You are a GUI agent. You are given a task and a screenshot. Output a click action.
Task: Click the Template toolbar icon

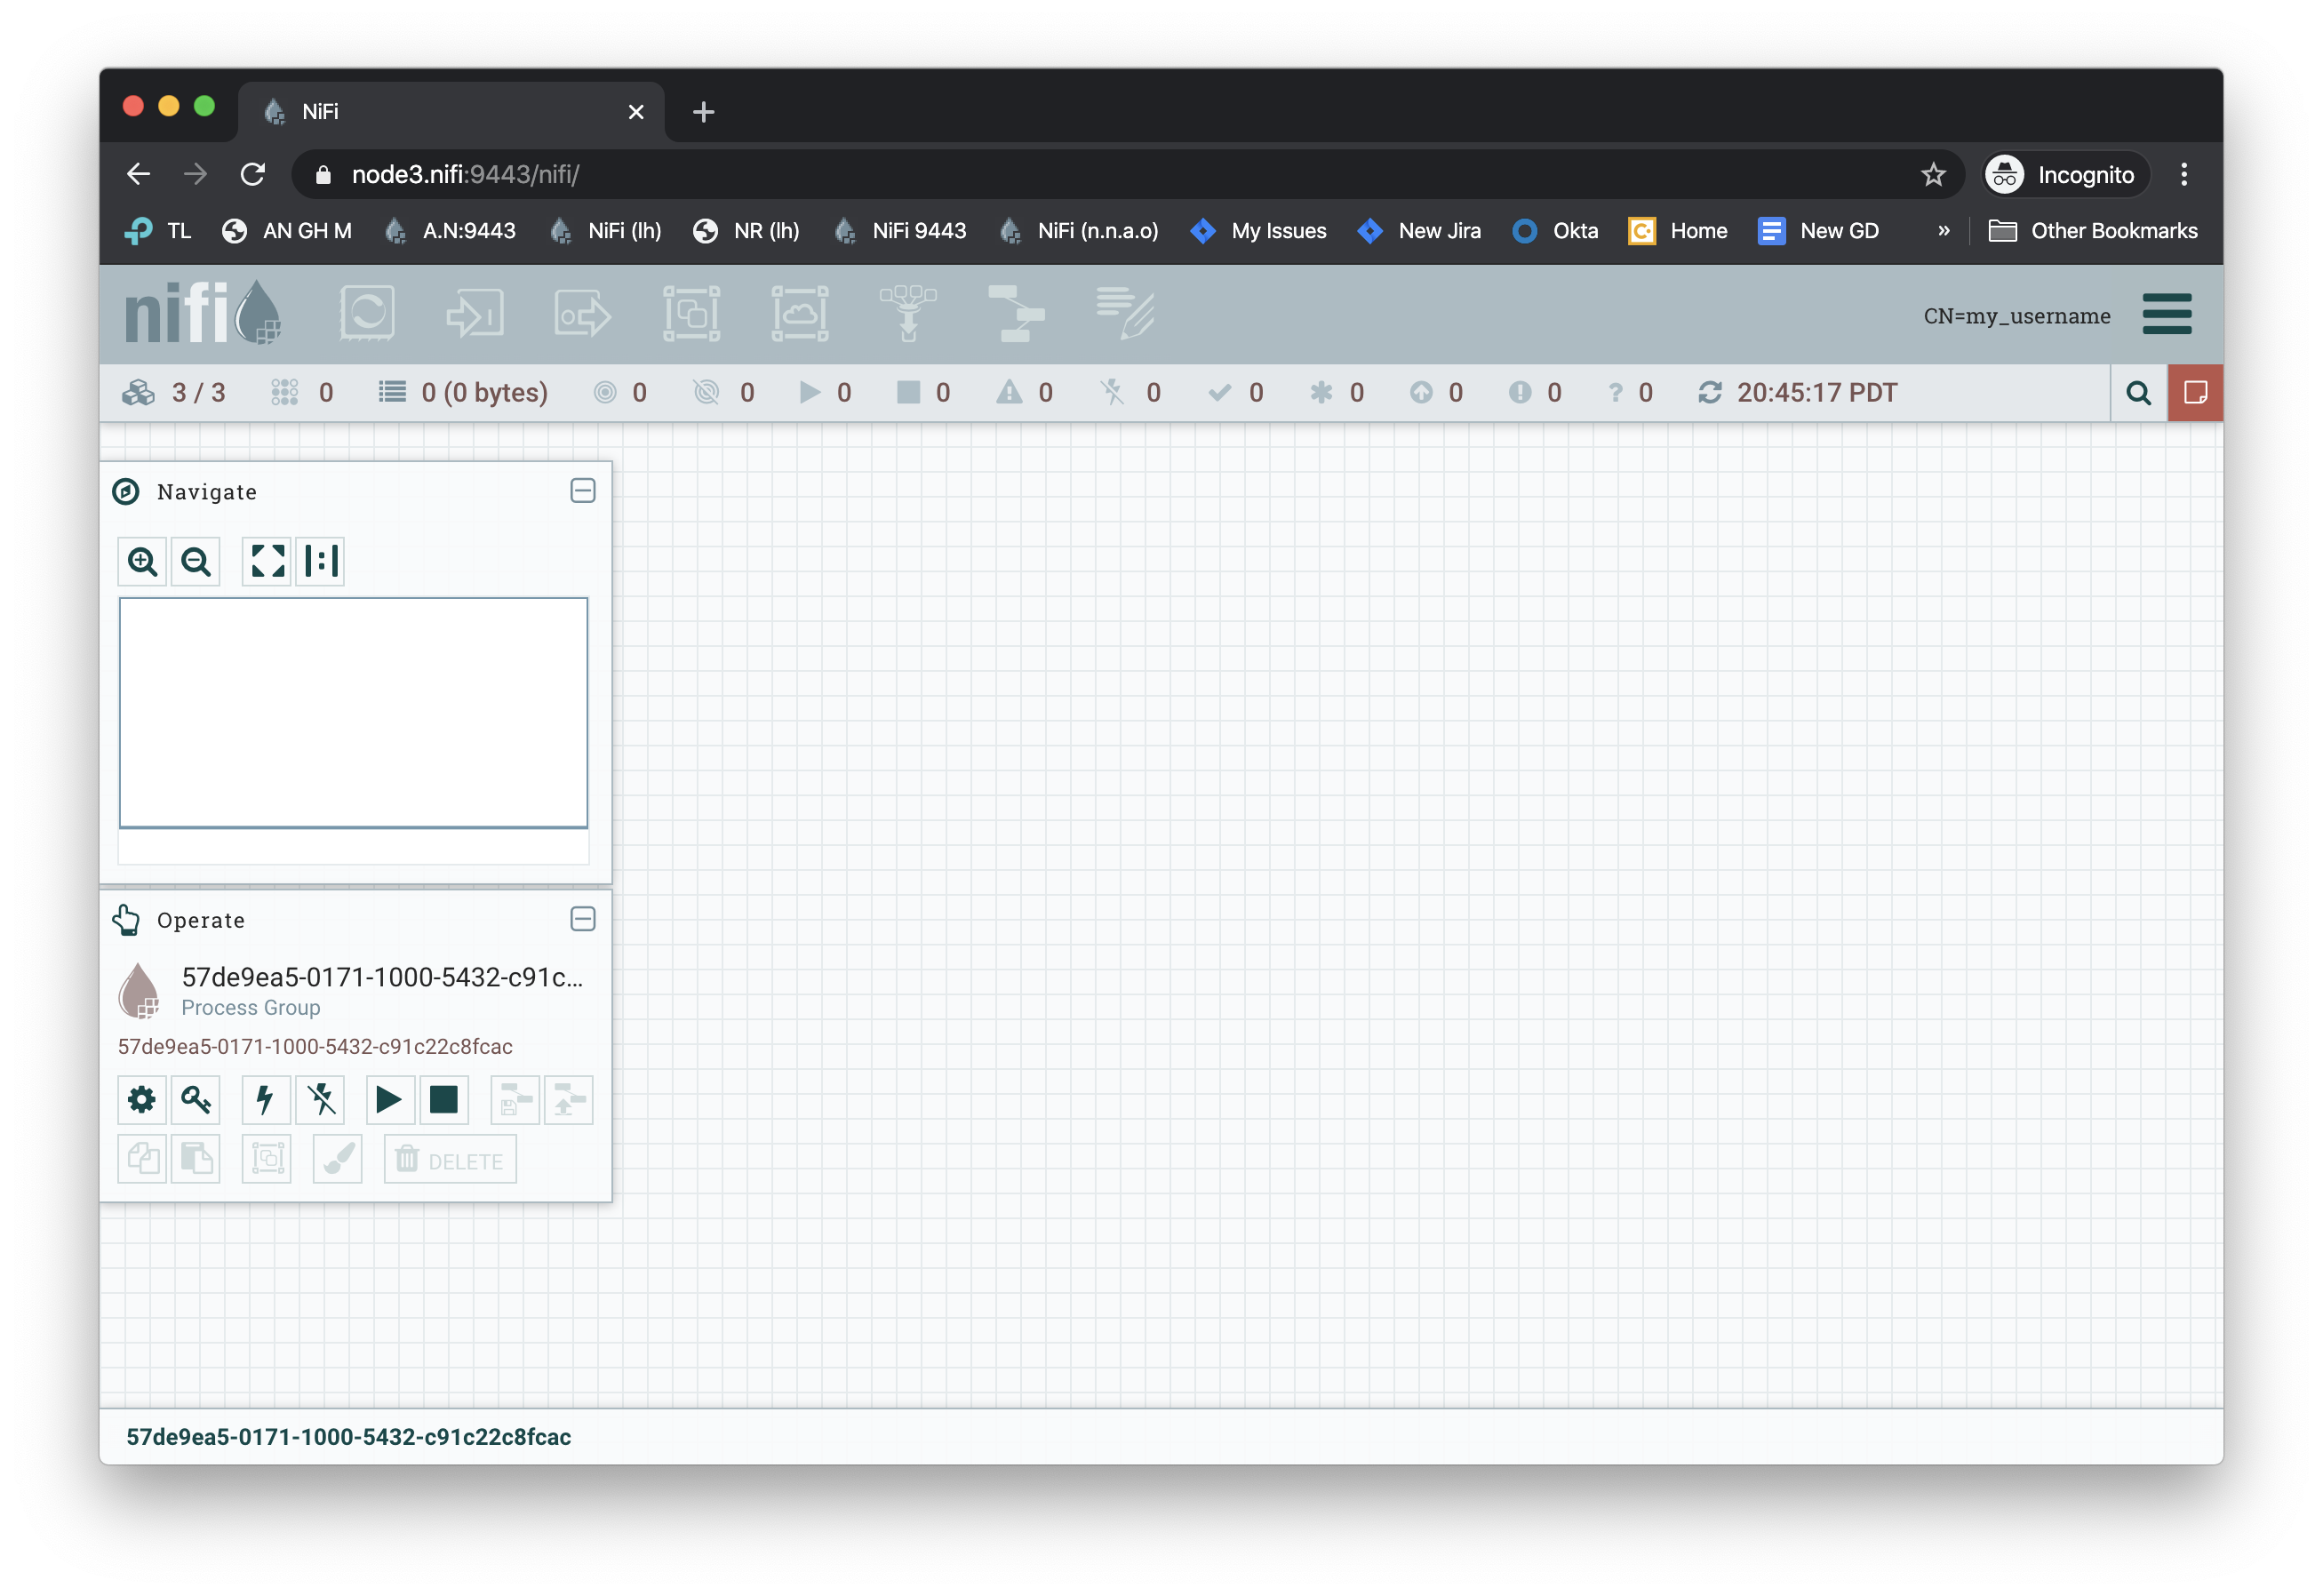click(x=1015, y=314)
